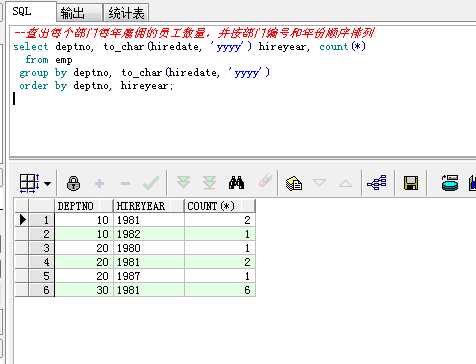Select the HIREYEAR column header

tap(149, 206)
